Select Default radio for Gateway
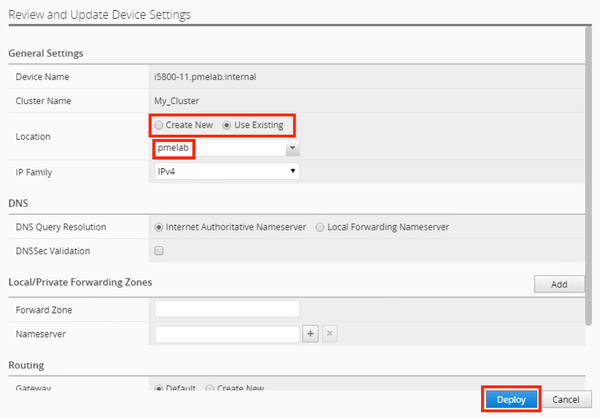The height and width of the screenshot is (418, 600). pos(159,387)
